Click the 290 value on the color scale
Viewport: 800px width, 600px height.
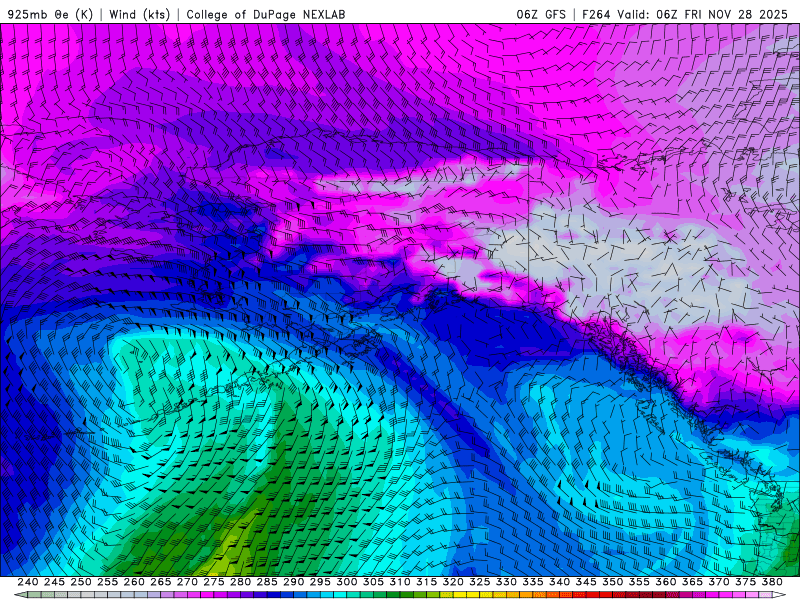[293, 582]
